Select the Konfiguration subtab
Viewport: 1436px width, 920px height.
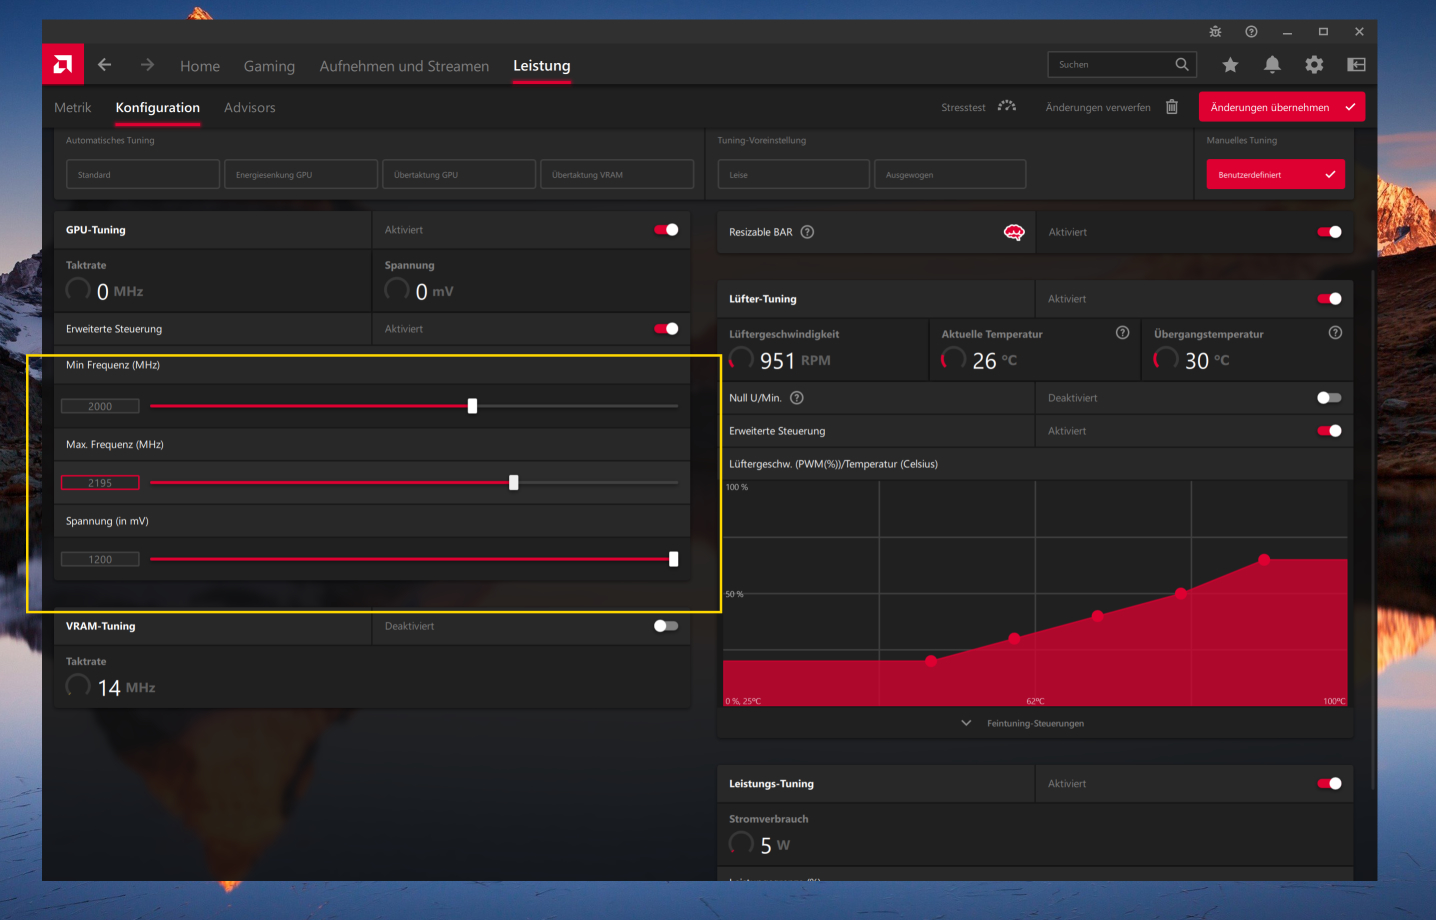158,108
